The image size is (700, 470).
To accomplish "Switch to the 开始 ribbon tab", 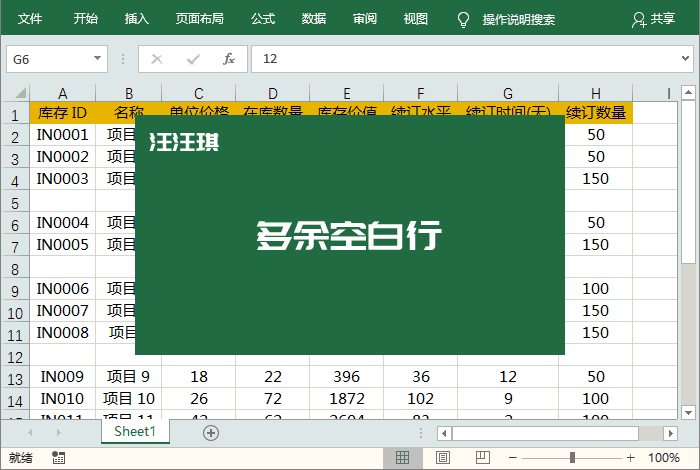I will [85, 19].
